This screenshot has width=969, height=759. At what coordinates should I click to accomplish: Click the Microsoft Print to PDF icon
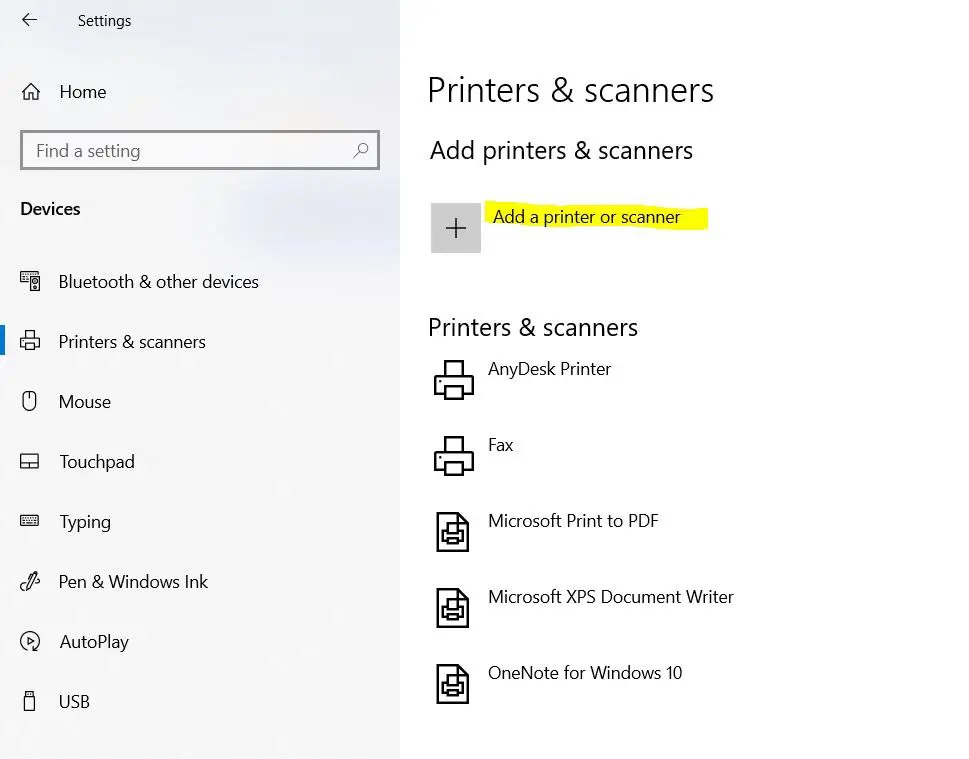pyautogui.click(x=453, y=532)
